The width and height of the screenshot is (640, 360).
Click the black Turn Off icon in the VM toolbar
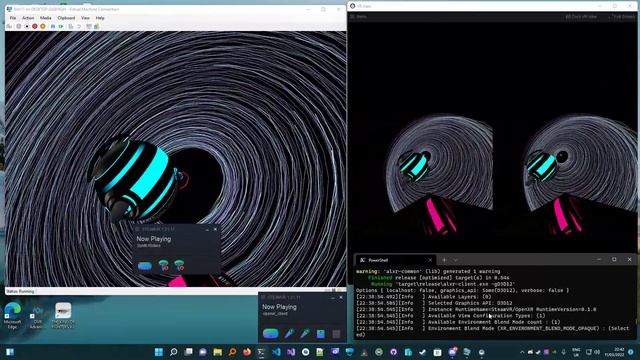(x=27, y=27)
